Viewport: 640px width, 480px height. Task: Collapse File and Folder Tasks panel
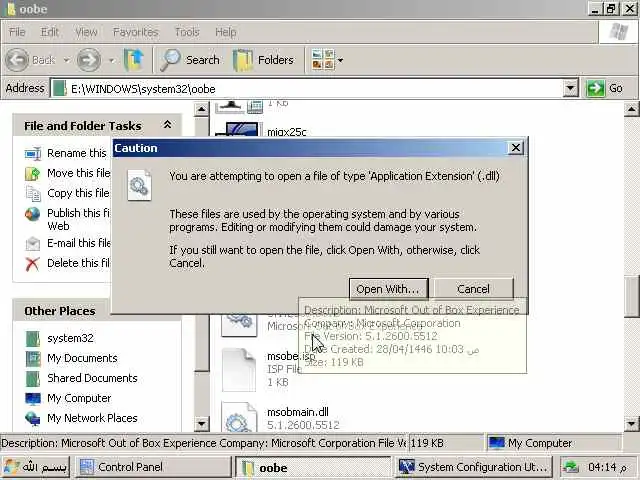[x=167, y=125]
